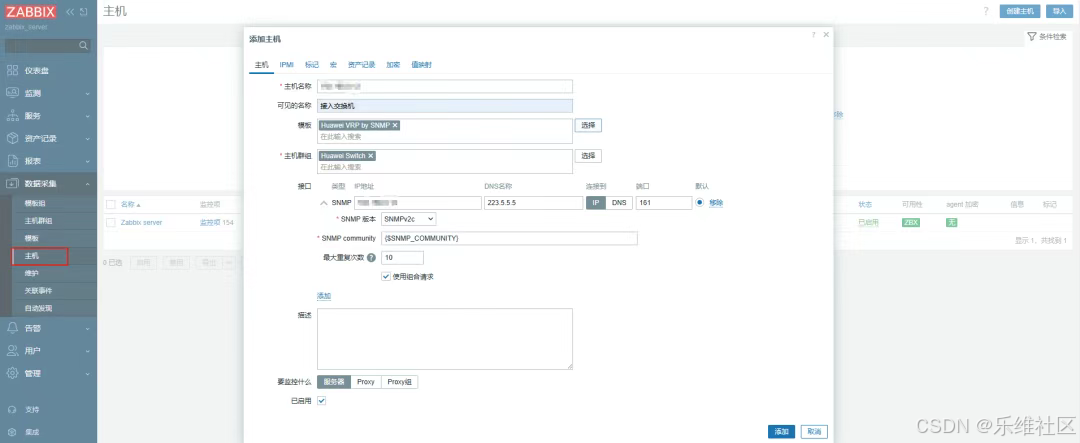The width and height of the screenshot is (1080, 443).
Task: Choose Proxy for 要监控什么
Action: [x=366, y=382]
